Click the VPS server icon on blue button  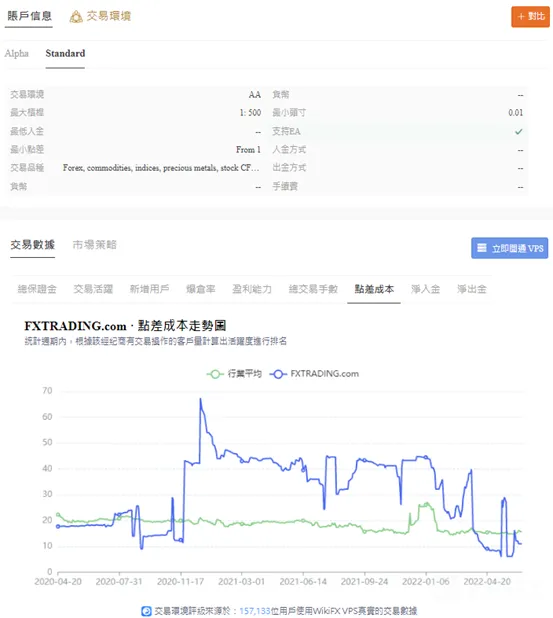click(482, 248)
